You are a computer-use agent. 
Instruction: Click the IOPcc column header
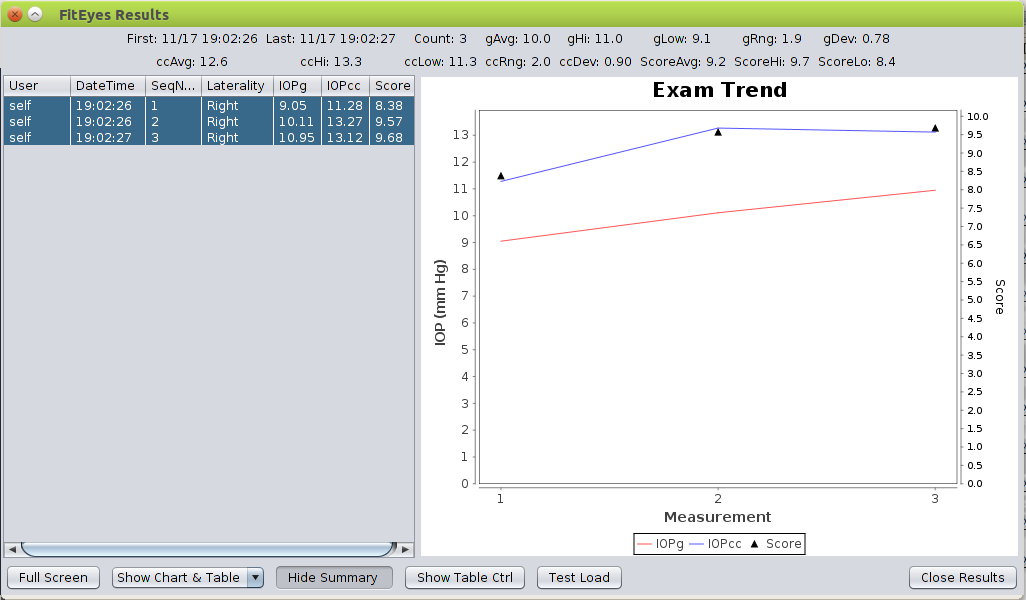[x=345, y=86]
